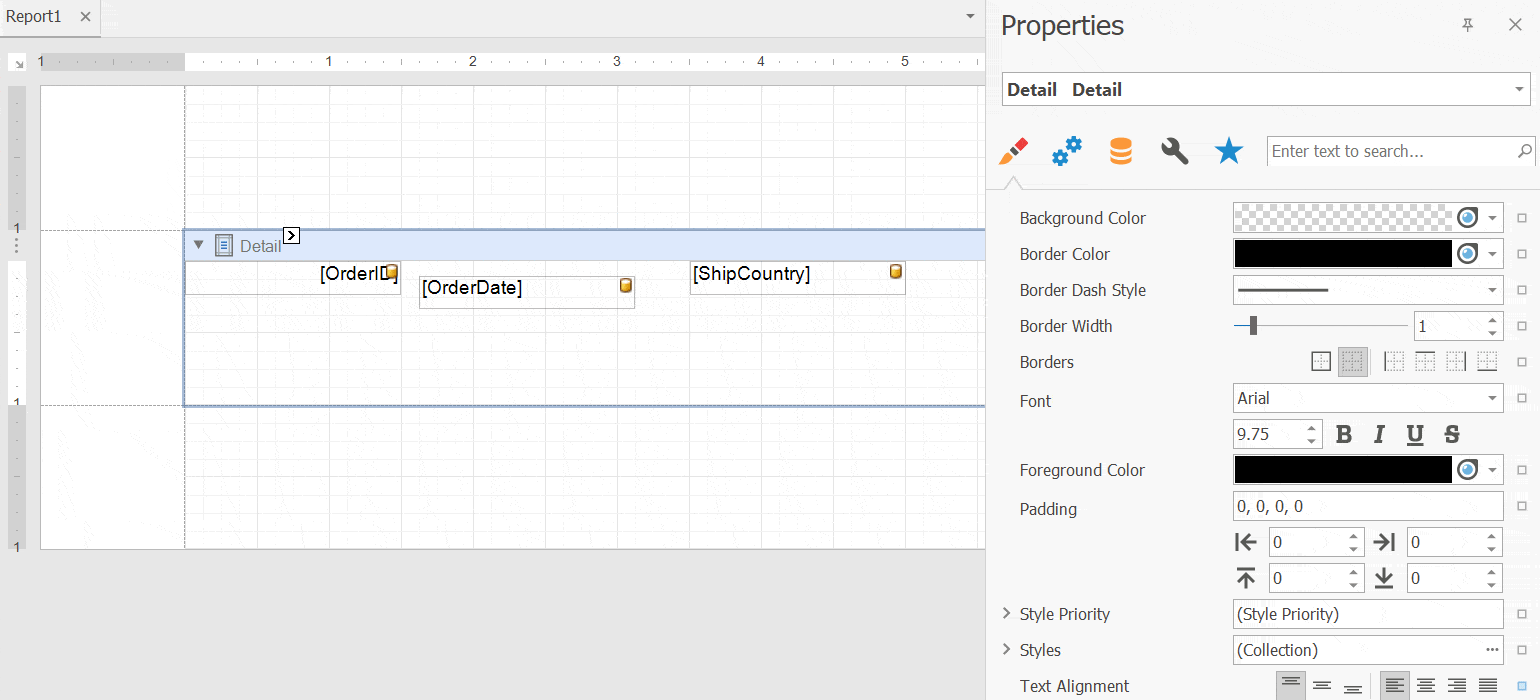Toggle italic font formatting

click(x=1378, y=434)
